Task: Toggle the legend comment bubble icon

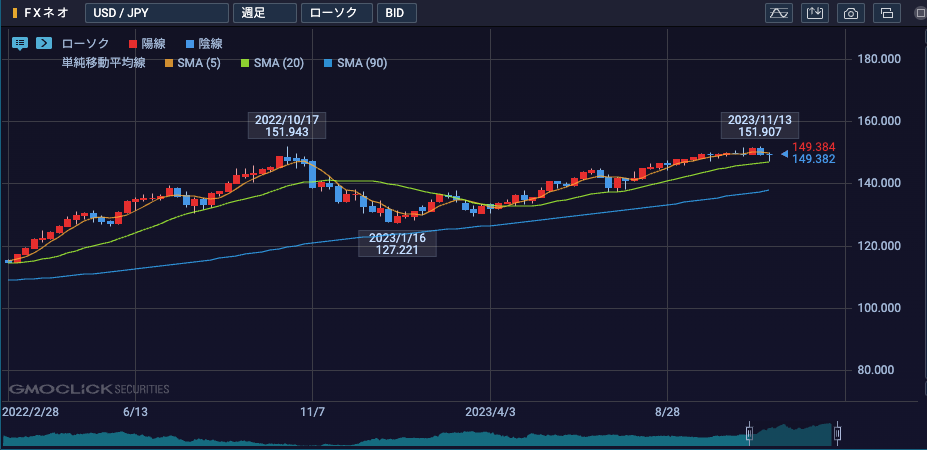Action: [20, 43]
